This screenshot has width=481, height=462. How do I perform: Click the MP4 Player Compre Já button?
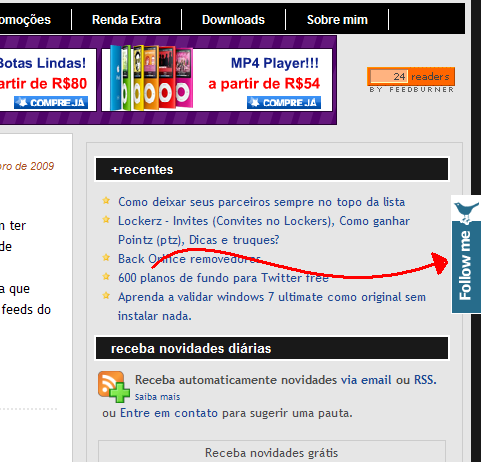[x=284, y=102]
